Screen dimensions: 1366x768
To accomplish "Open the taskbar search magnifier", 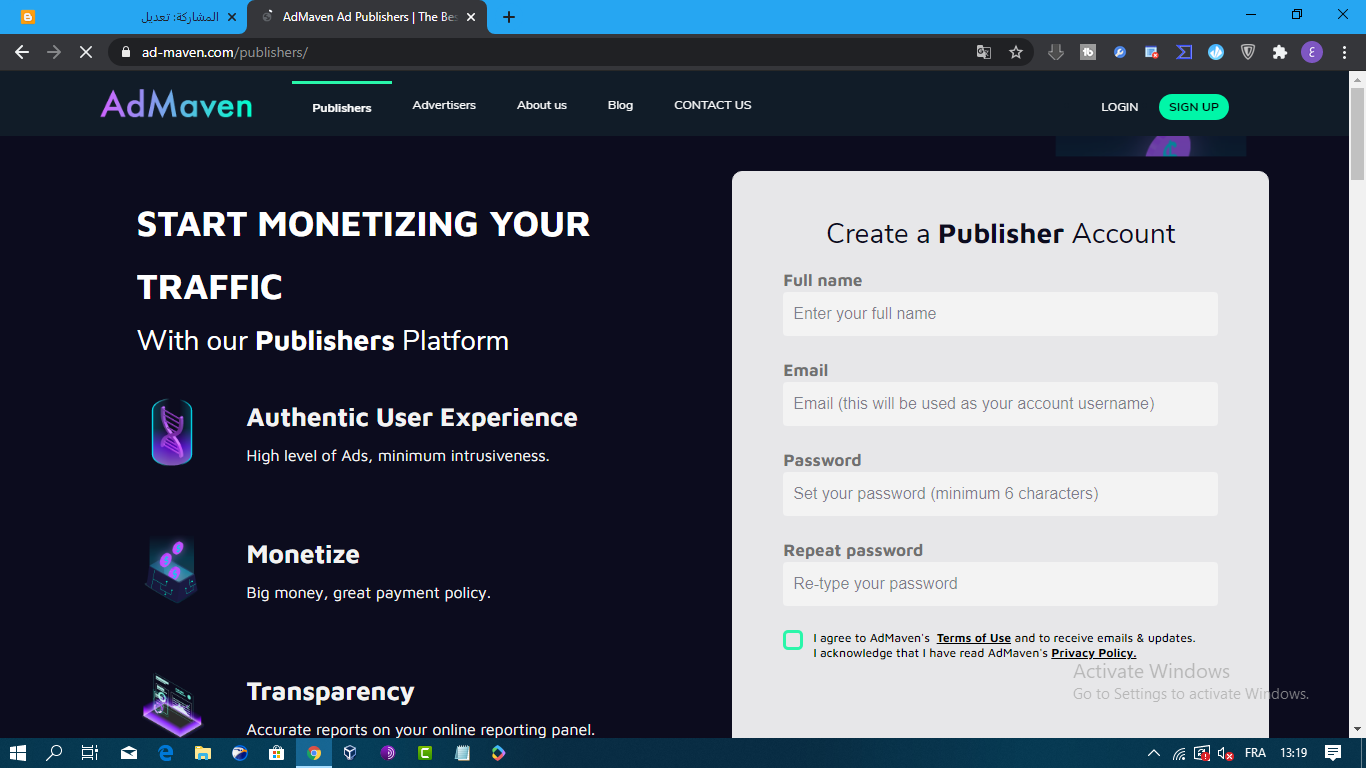I will 55,753.
